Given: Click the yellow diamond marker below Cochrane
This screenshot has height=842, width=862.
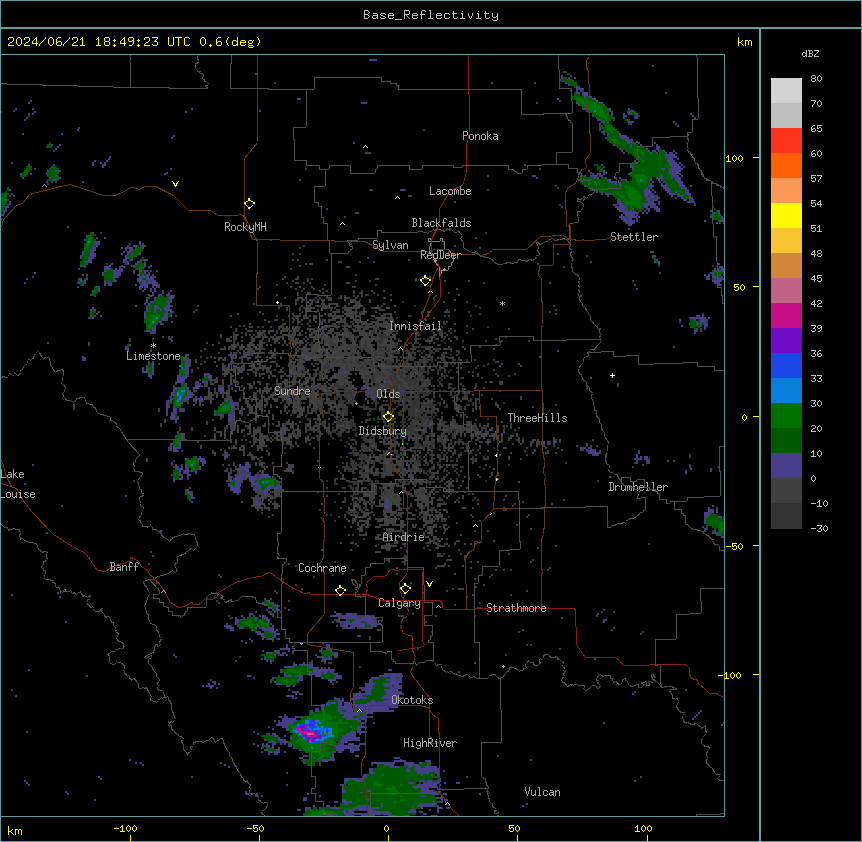Looking at the screenshot, I should [340, 590].
